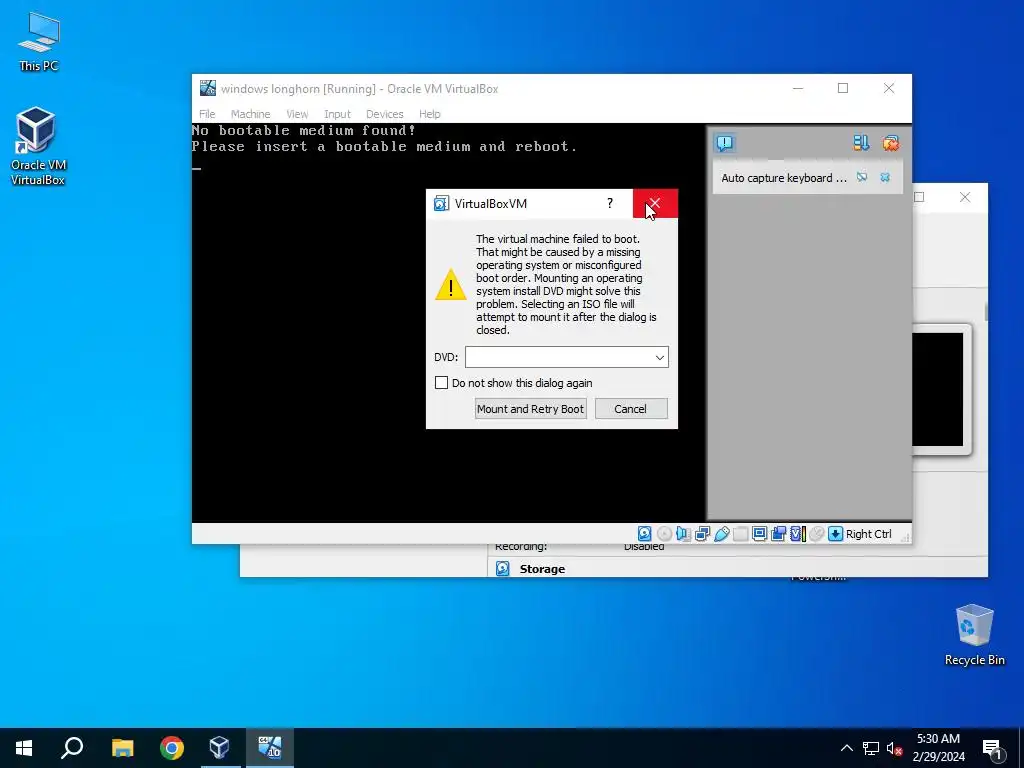The image size is (1024, 768).
Task: Open the View menu
Action: [x=297, y=114]
